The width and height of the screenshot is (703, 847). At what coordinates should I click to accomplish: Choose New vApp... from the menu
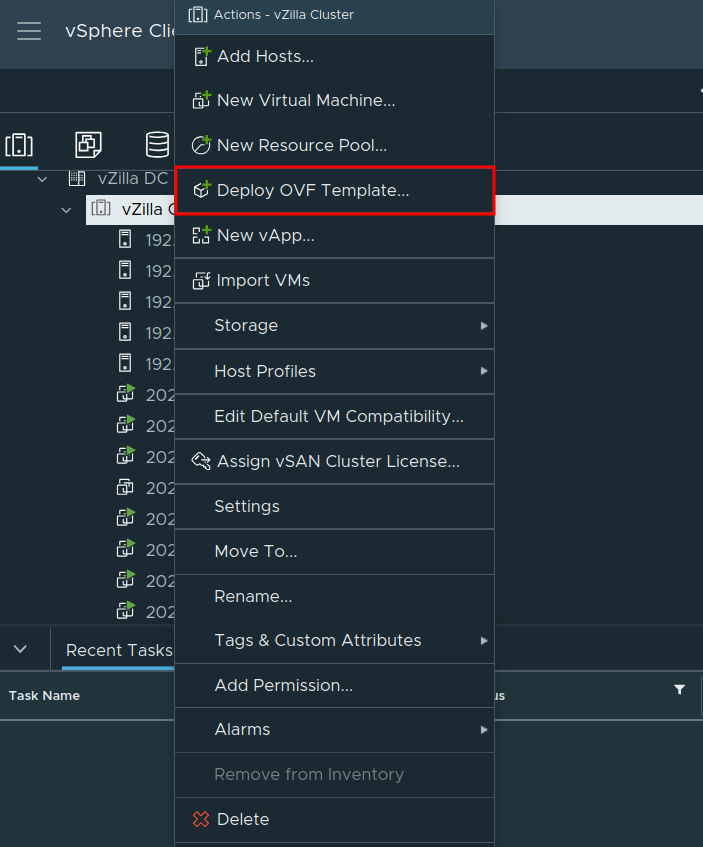(x=334, y=236)
